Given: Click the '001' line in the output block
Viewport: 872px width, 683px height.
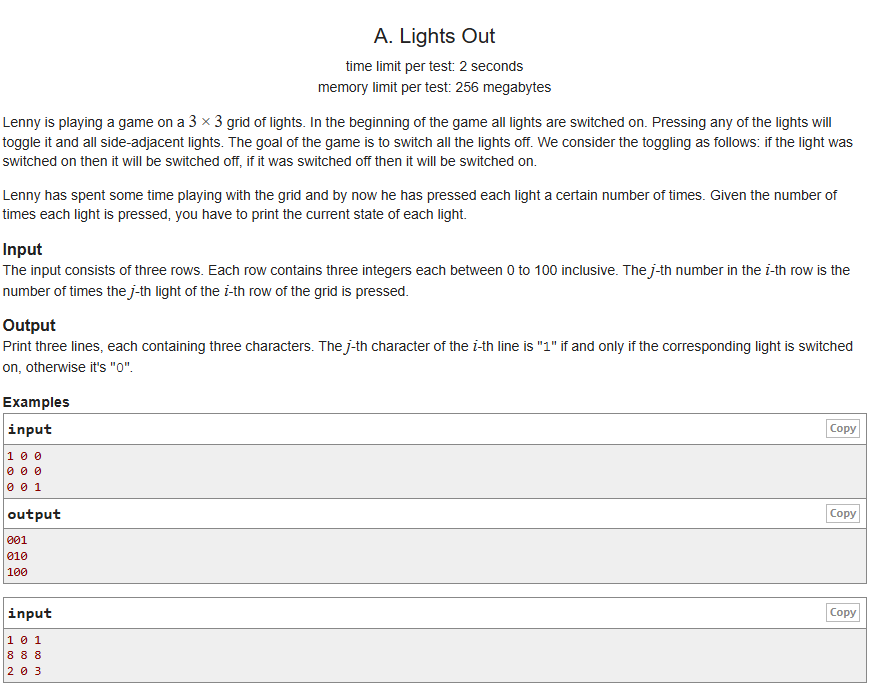Looking at the screenshot, I should pos(17,540).
